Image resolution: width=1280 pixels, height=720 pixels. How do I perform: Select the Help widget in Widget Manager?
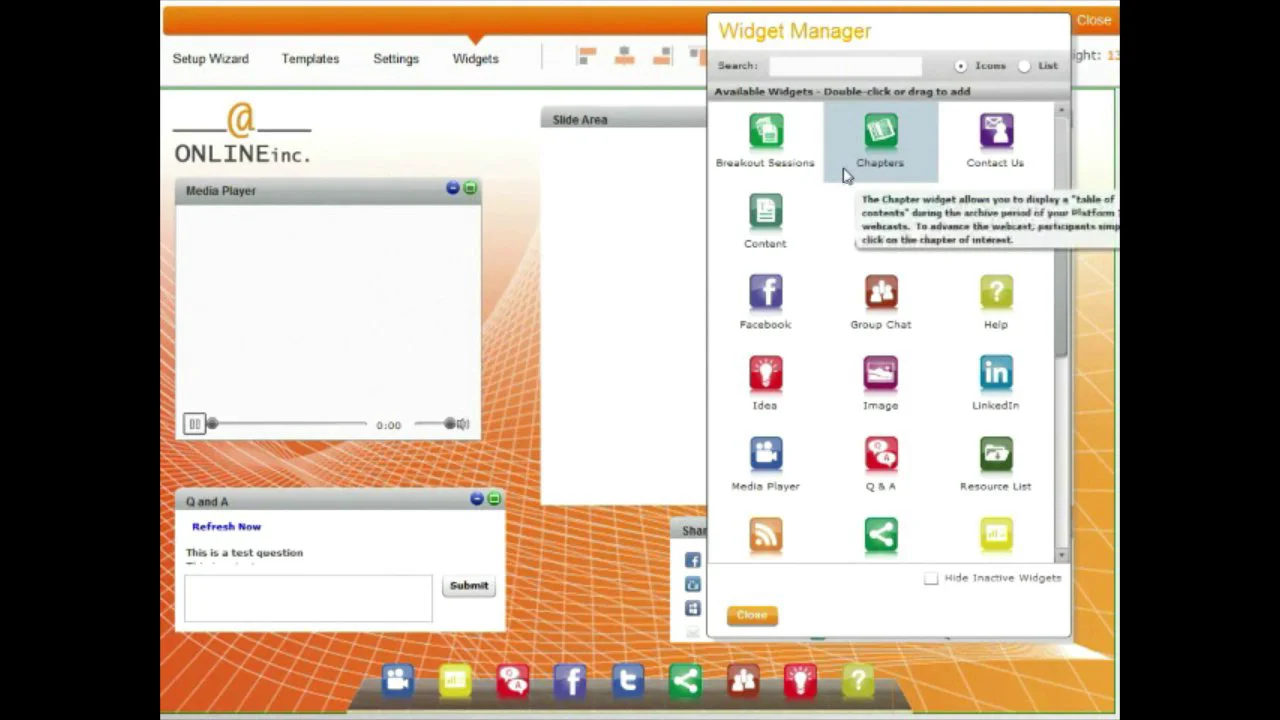coord(996,293)
